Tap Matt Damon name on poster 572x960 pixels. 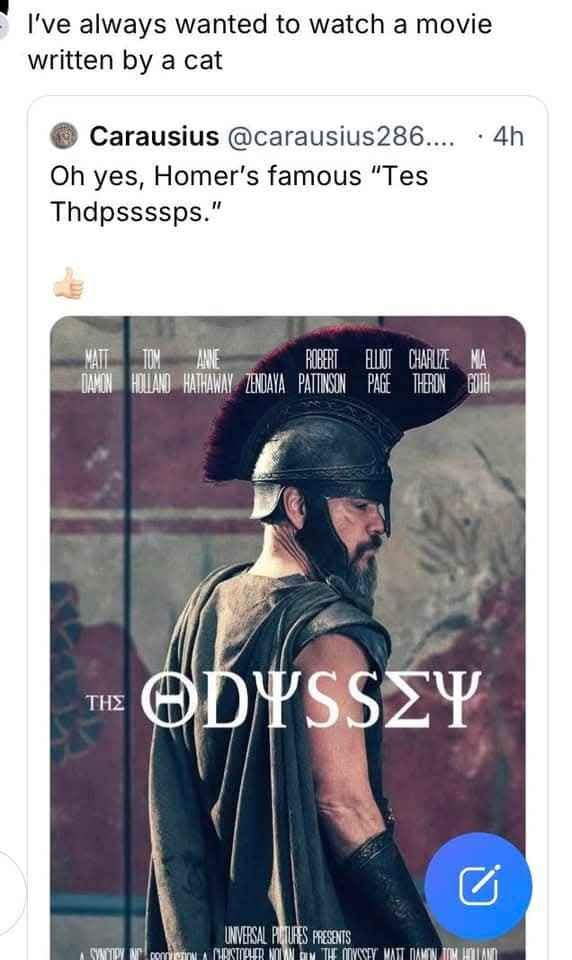[x=97, y=371]
